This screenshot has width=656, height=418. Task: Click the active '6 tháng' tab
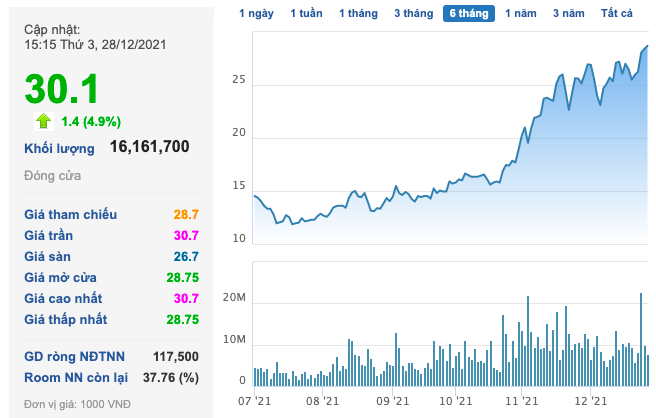pos(468,13)
